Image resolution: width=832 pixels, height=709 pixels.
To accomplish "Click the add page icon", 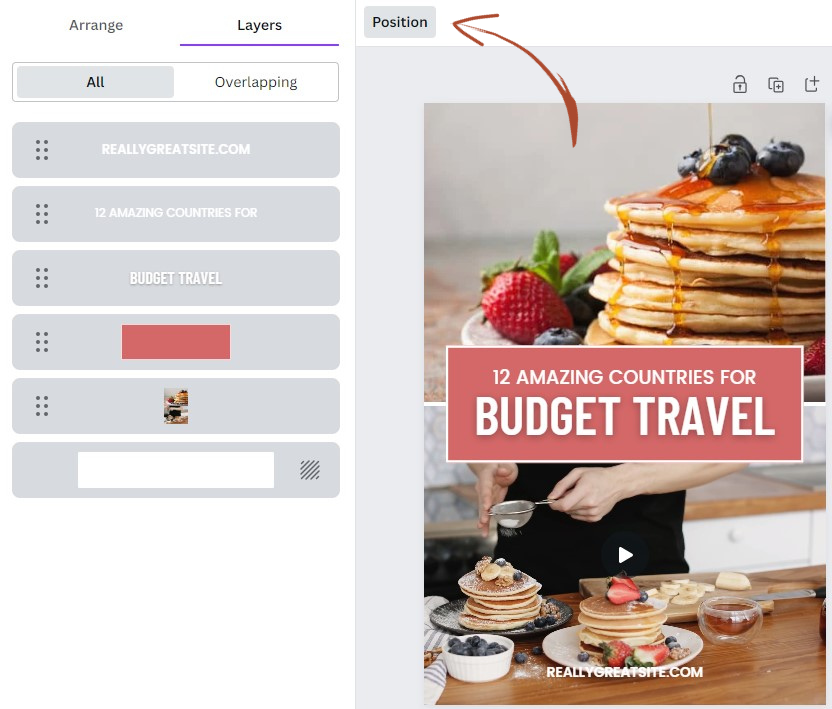I will pyautogui.click(x=812, y=84).
